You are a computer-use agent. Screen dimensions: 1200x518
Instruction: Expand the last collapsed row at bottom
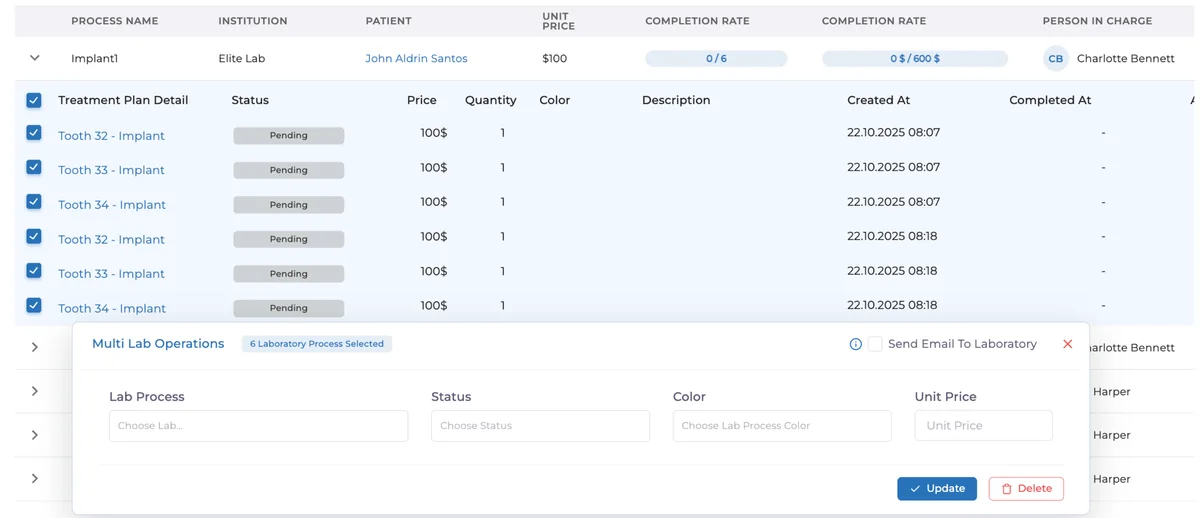[x=35, y=479]
